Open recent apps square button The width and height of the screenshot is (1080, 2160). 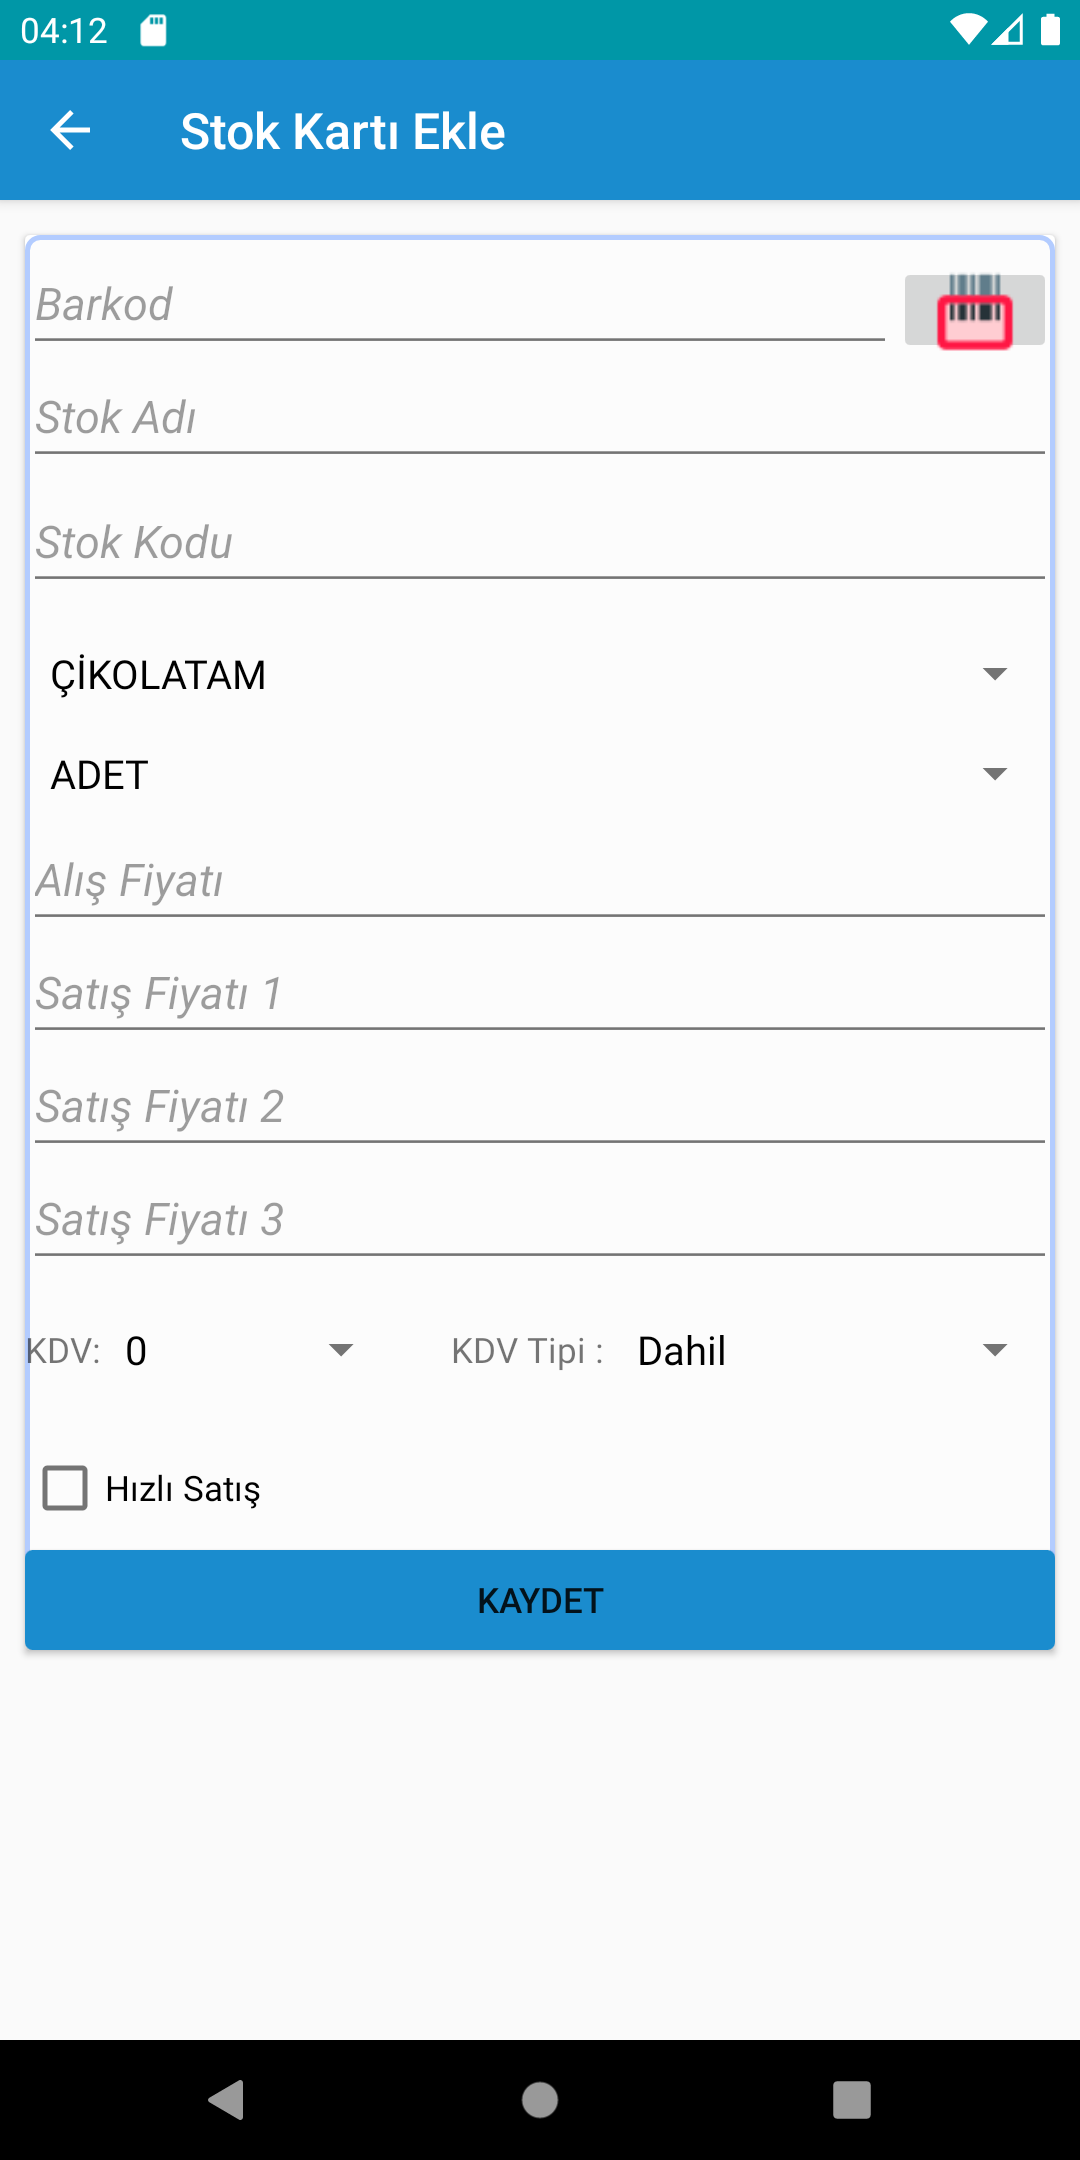tap(851, 2099)
